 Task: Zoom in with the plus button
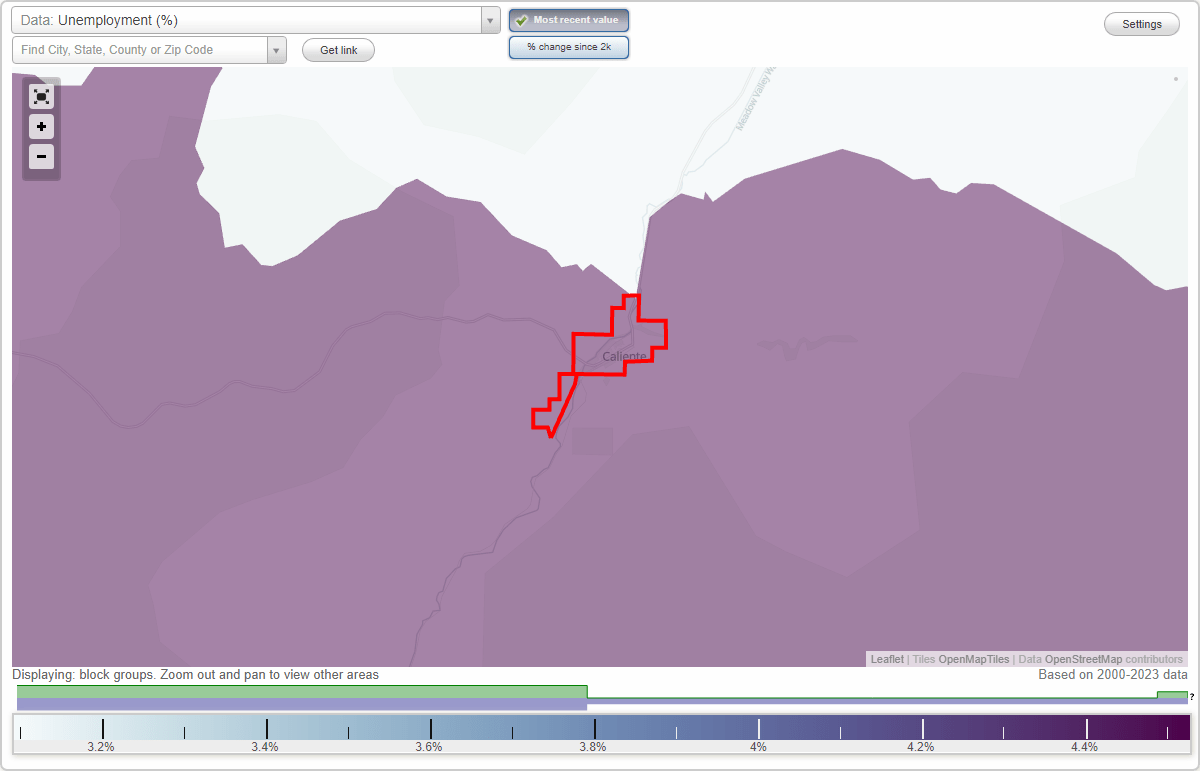click(x=41, y=127)
